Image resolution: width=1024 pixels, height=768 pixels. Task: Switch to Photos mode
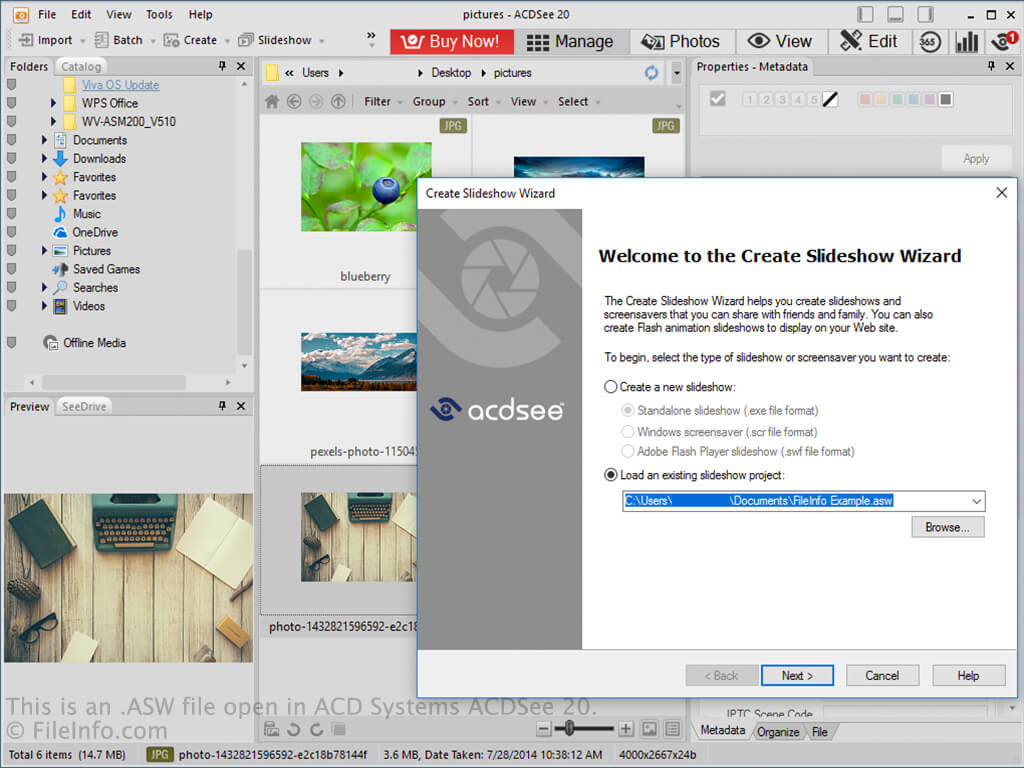pos(681,42)
